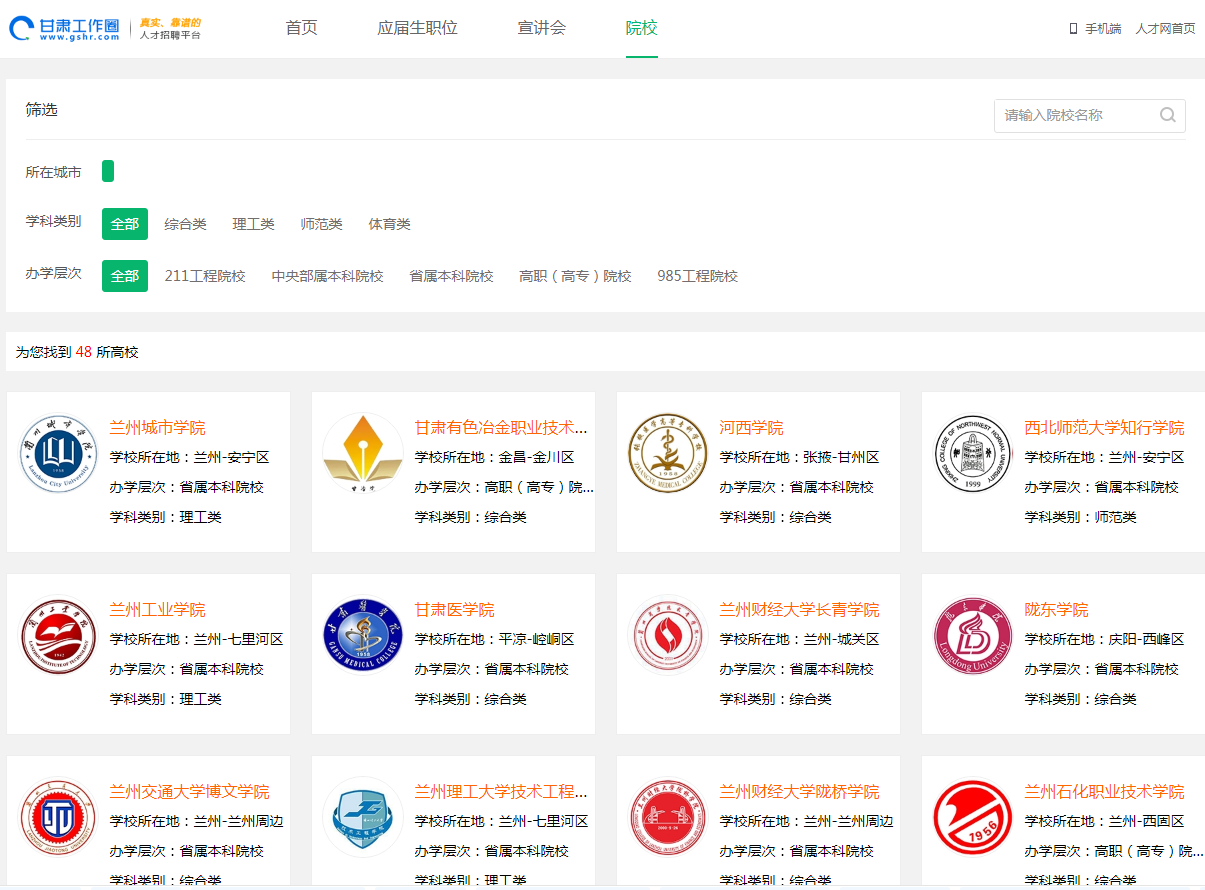1205x890 pixels.
Task: Open 兰州石化职业技术学院 logo thumbnail
Action: pyautogui.click(x=973, y=818)
